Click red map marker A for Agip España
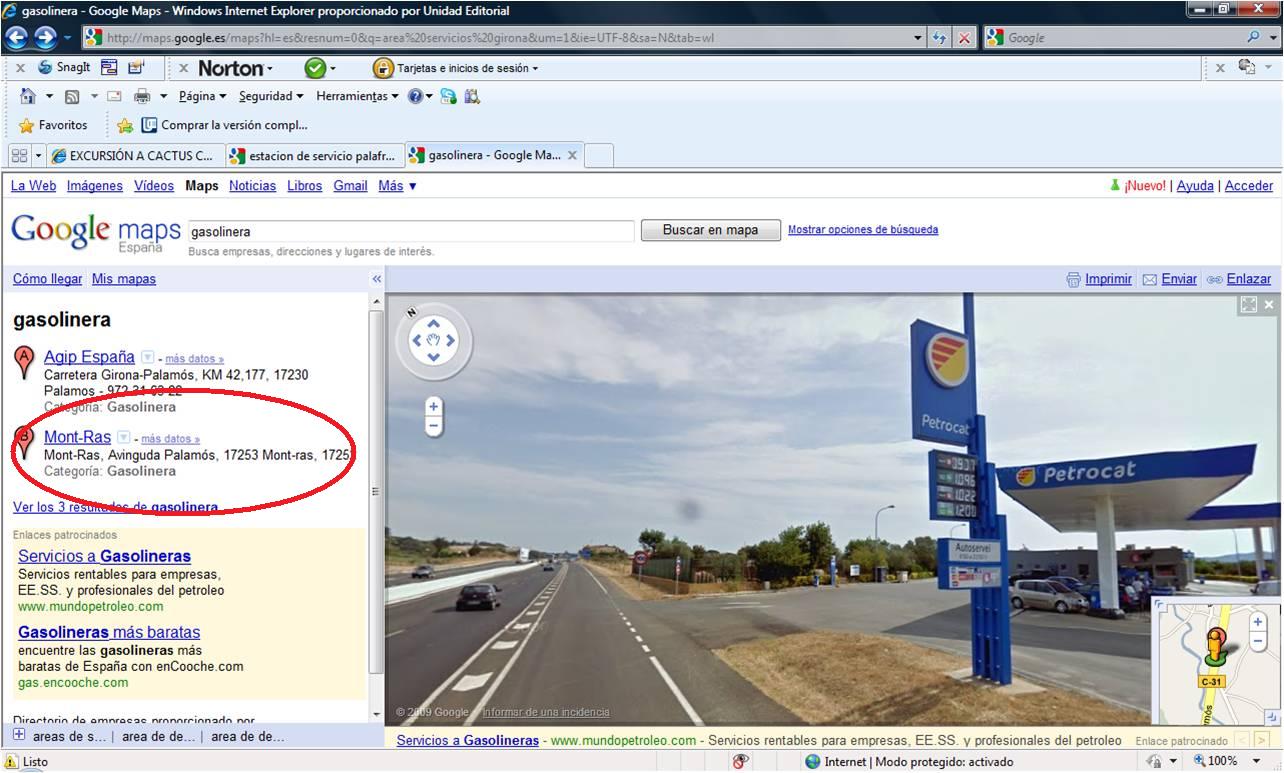Image resolution: width=1284 pixels, height=773 pixels. pos(24,361)
